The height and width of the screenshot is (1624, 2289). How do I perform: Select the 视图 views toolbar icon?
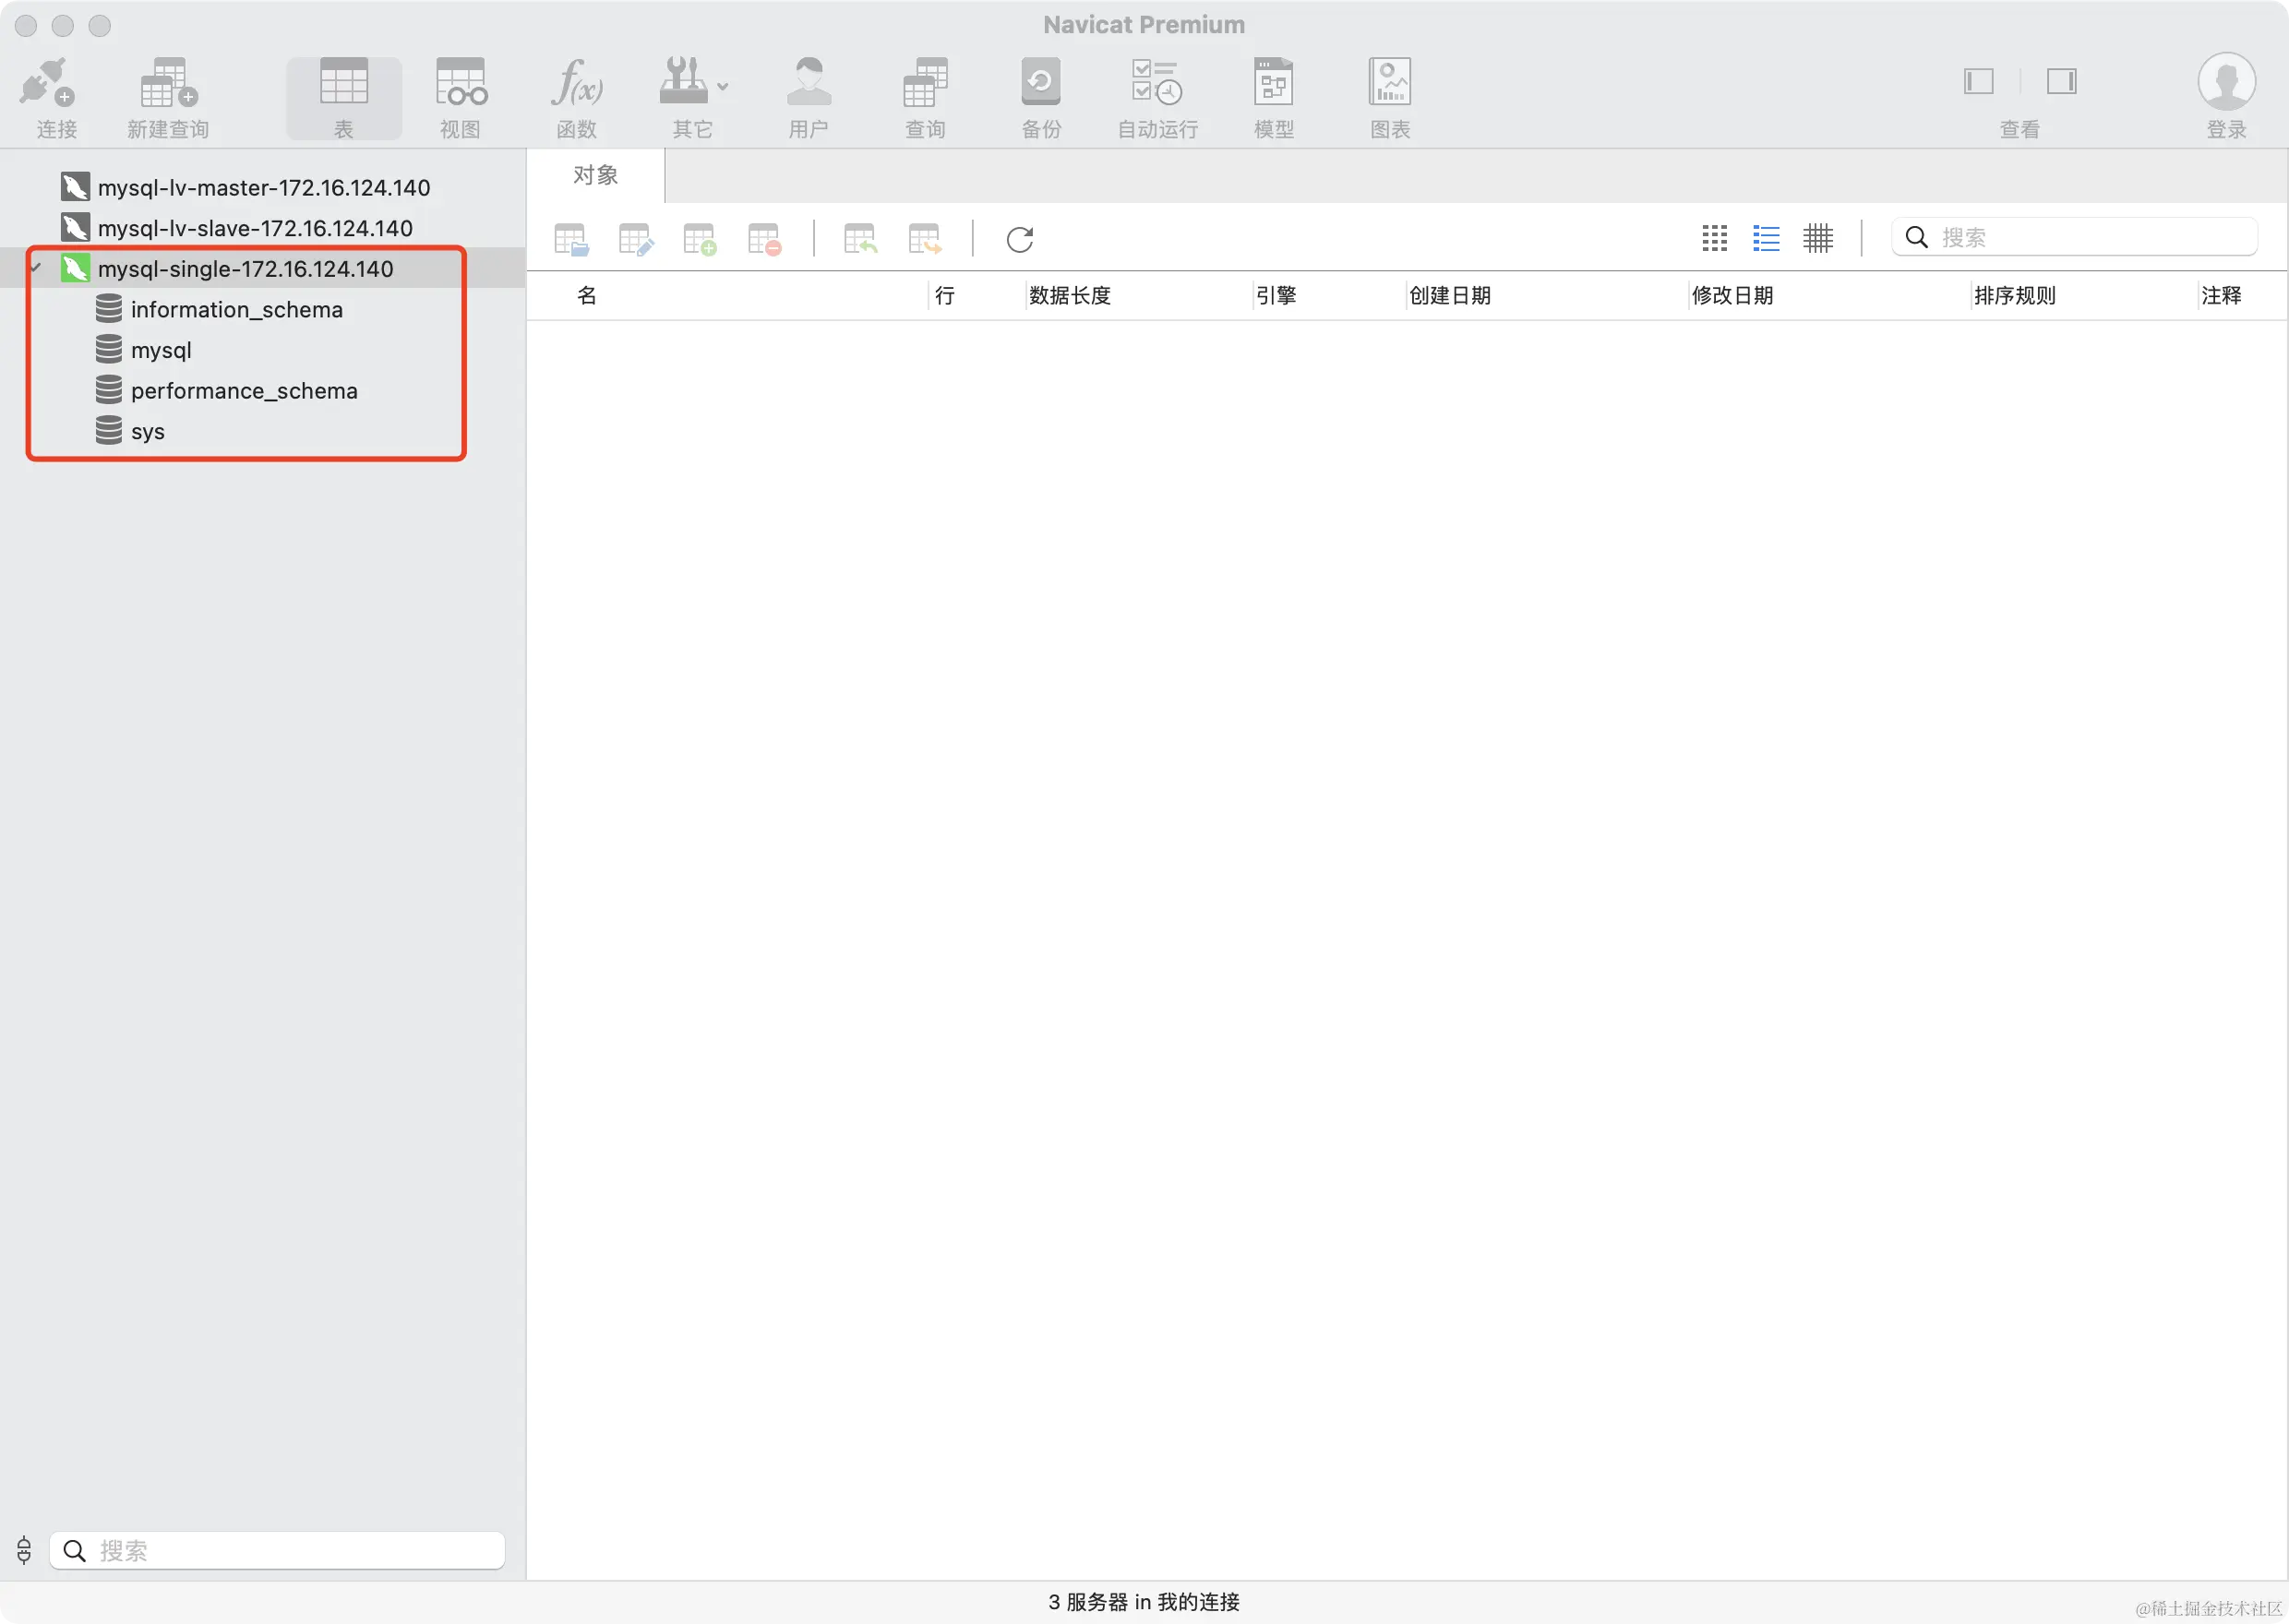click(x=460, y=83)
